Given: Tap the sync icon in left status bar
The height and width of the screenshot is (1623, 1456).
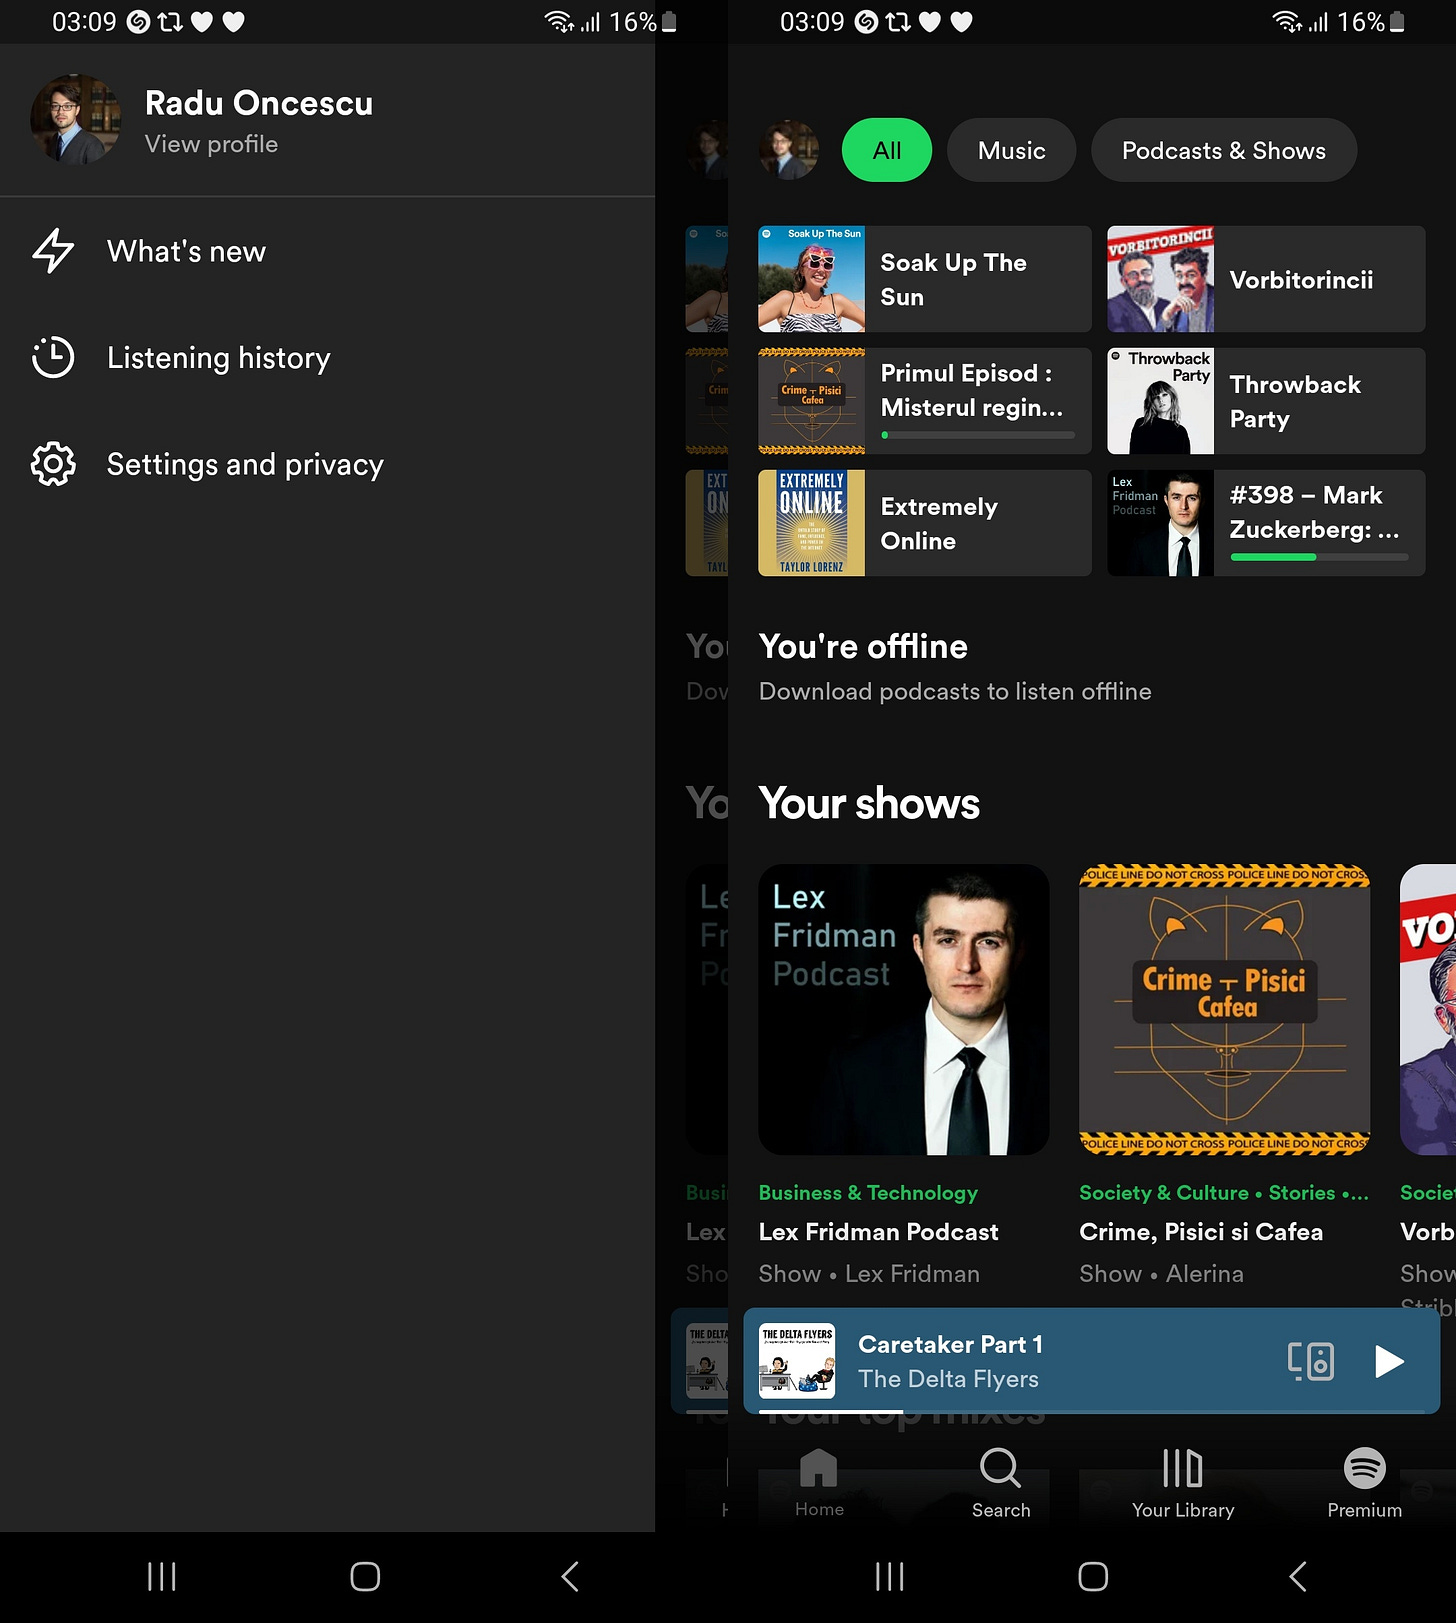Looking at the screenshot, I should (x=170, y=22).
